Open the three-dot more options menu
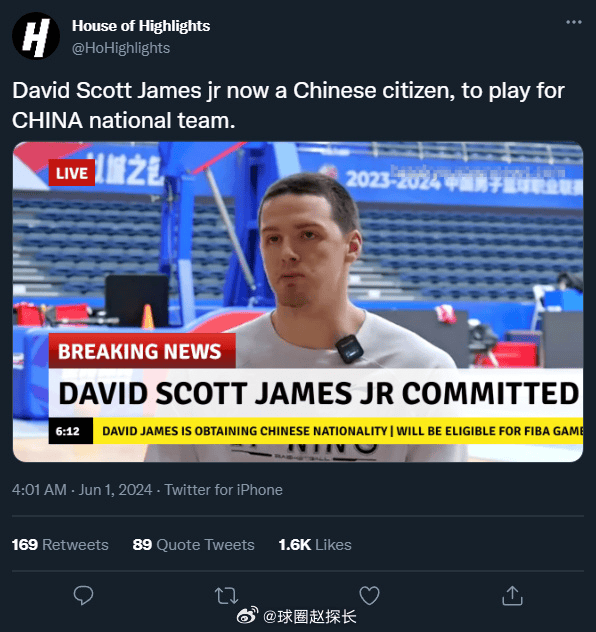Viewport: 596px width, 632px height. point(573,22)
